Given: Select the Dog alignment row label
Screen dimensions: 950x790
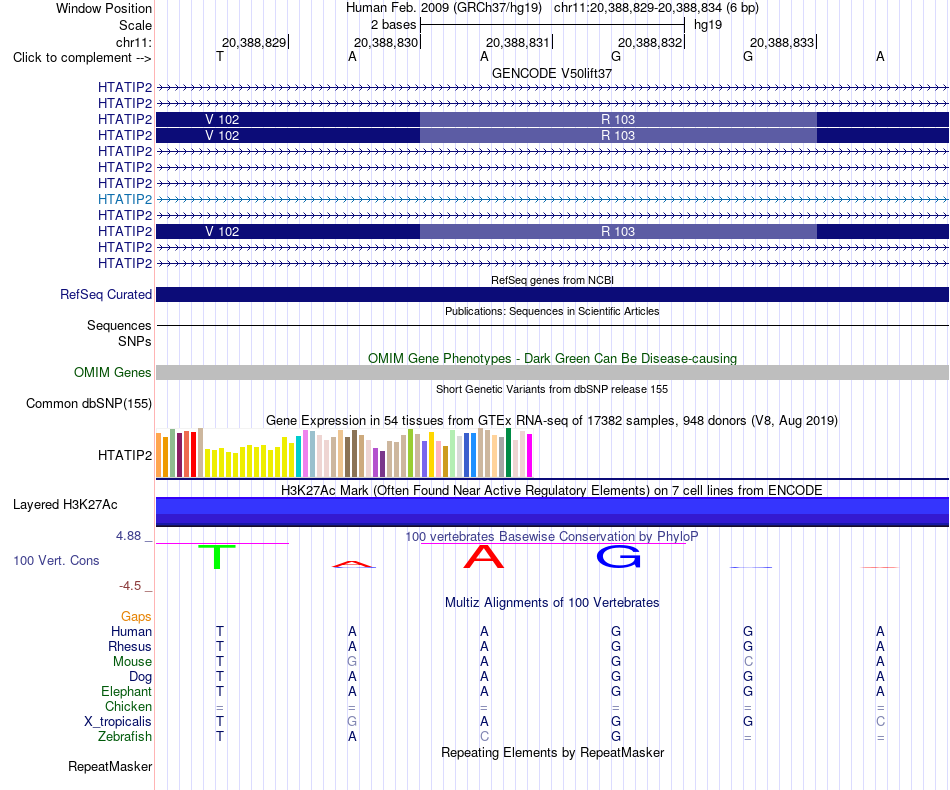Looking at the screenshot, I should [x=140, y=676].
